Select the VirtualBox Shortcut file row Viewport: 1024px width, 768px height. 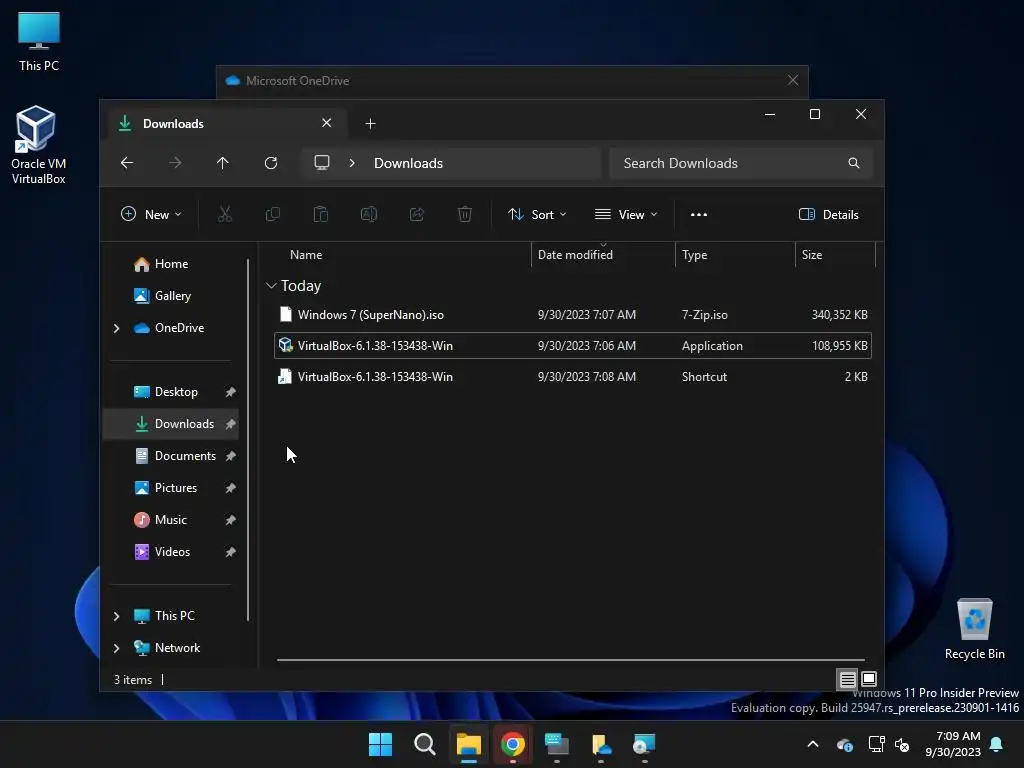point(573,377)
